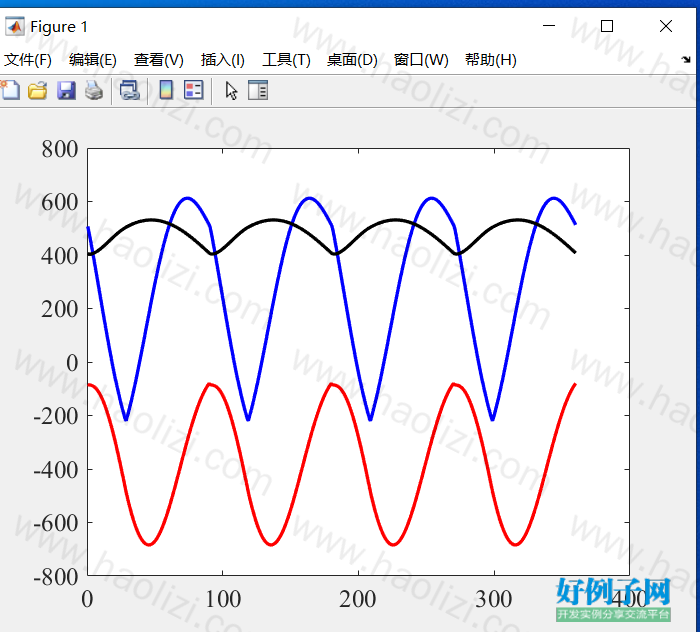This screenshot has height=632, width=700.
Task: Click the dock figure arrow at menu bar right
Action: [686, 59]
